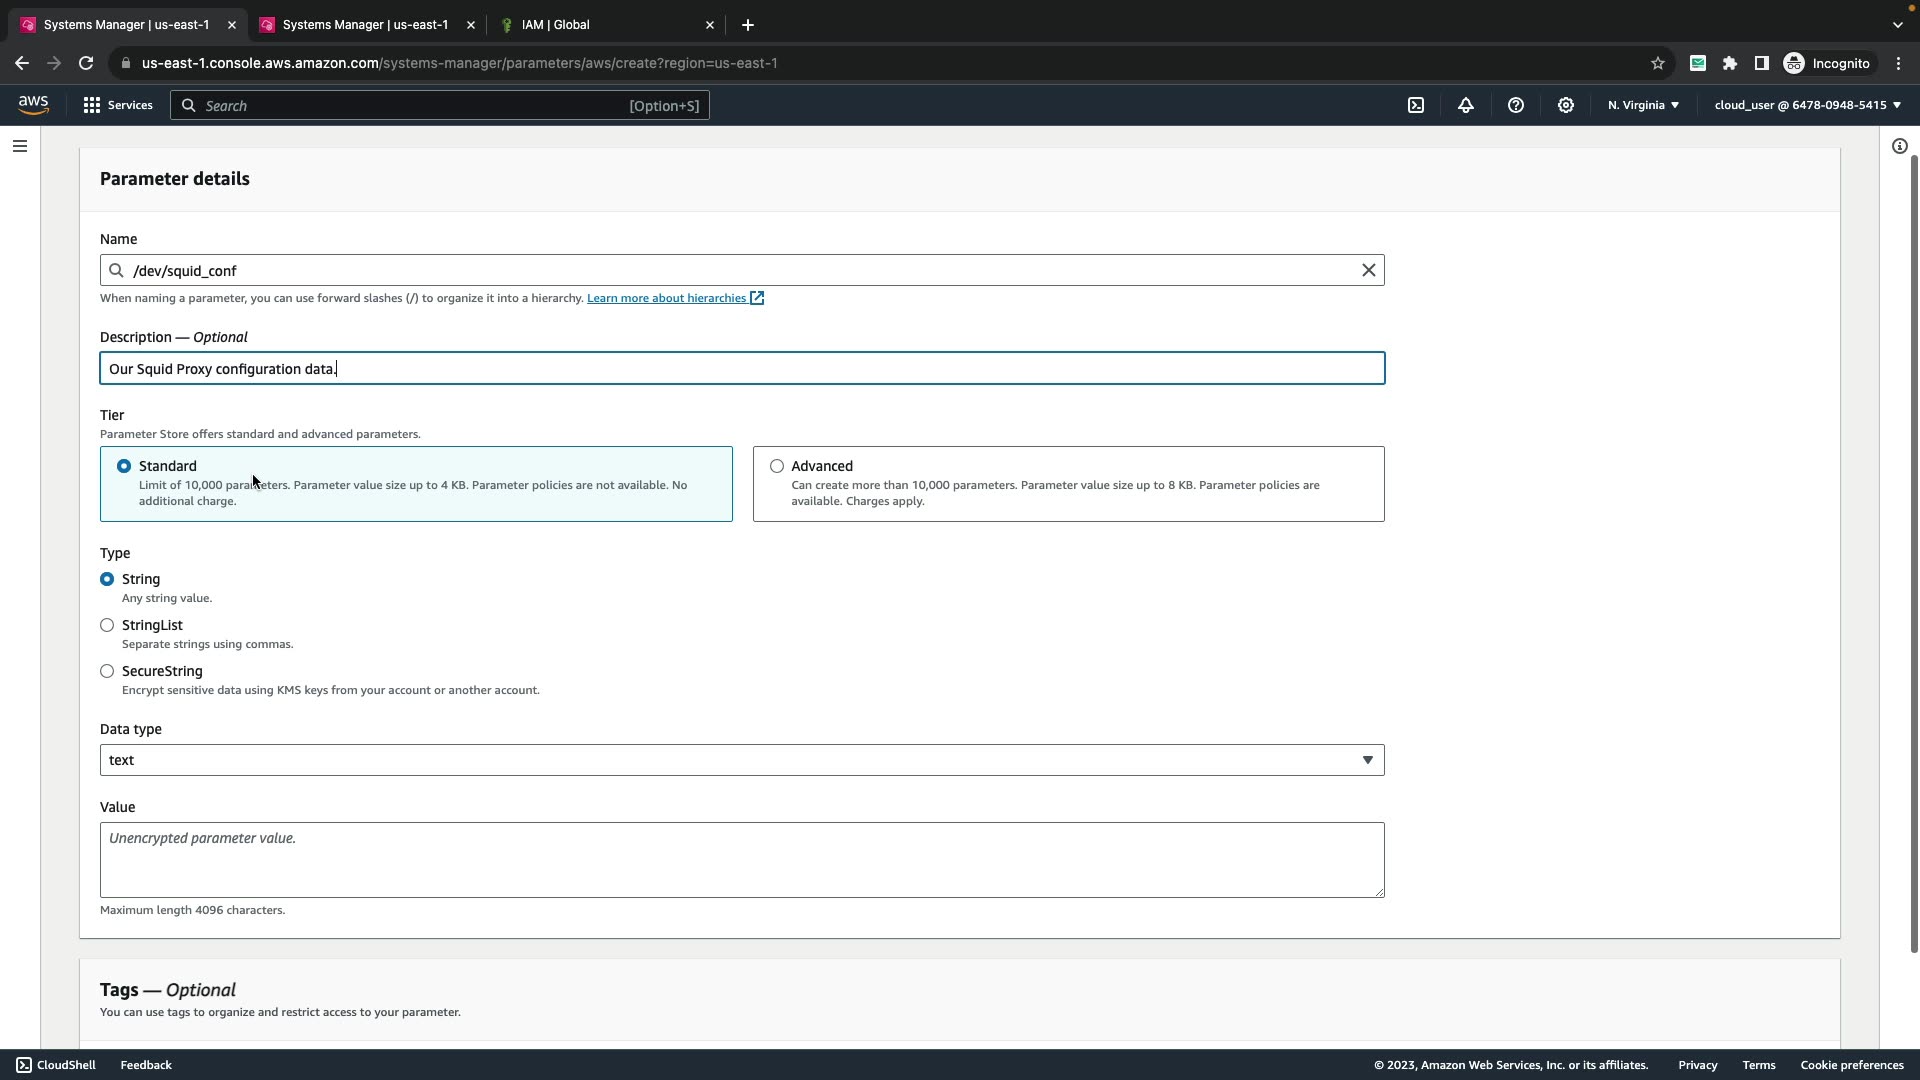This screenshot has width=1920, height=1080.
Task: Click the AWS logo home icon
Action: pos(33,105)
